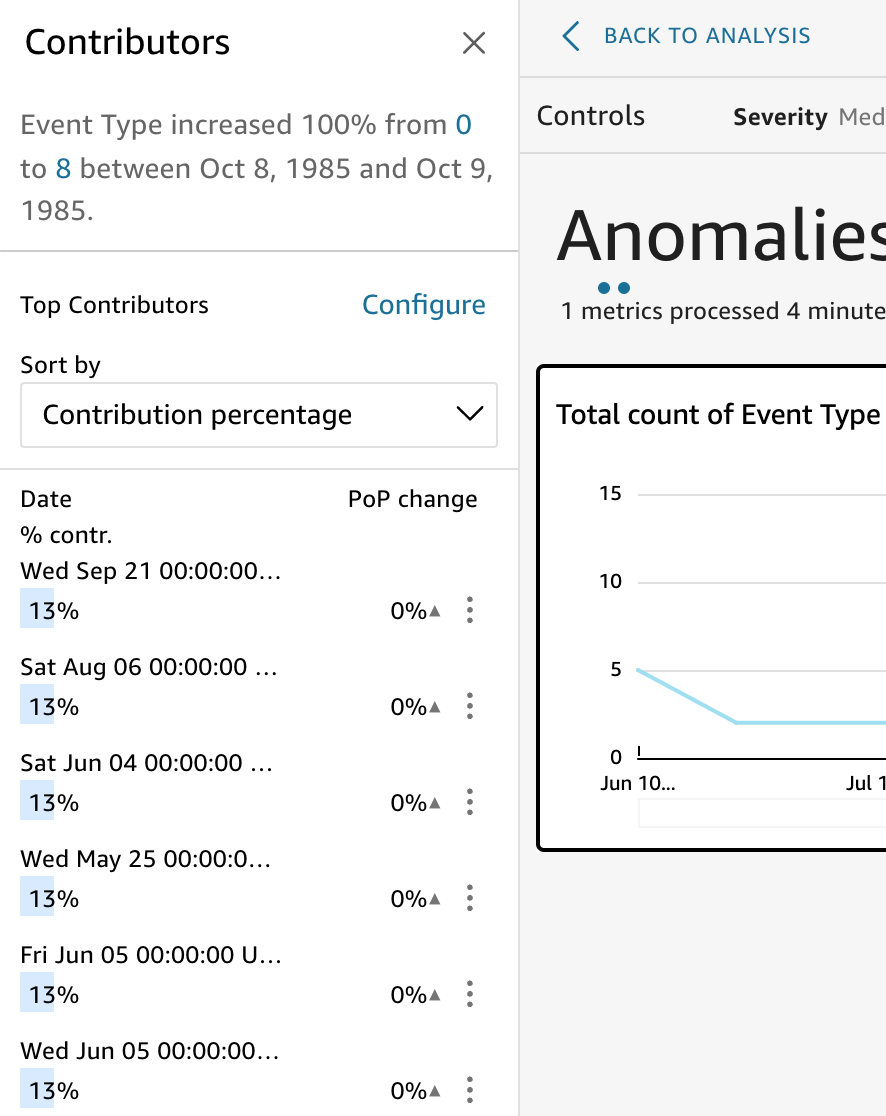Click the Total count of Event Type chart title

click(x=718, y=415)
